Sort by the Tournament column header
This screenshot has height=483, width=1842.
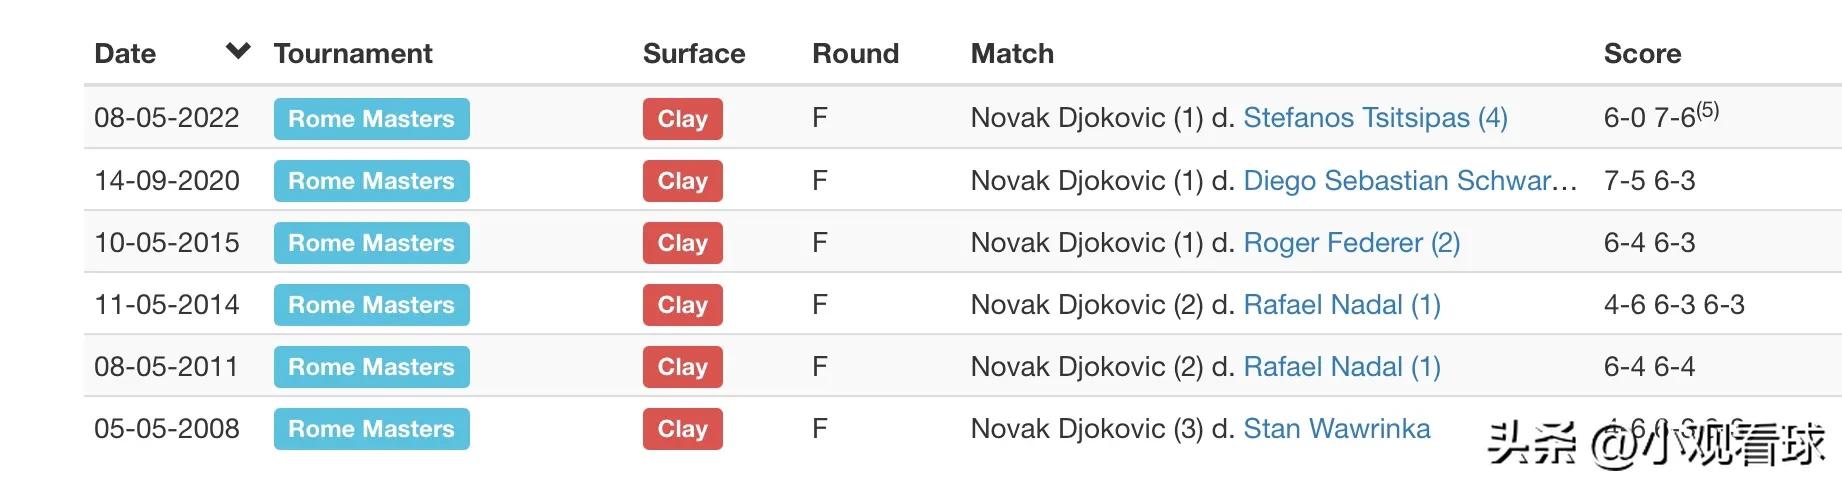point(353,53)
